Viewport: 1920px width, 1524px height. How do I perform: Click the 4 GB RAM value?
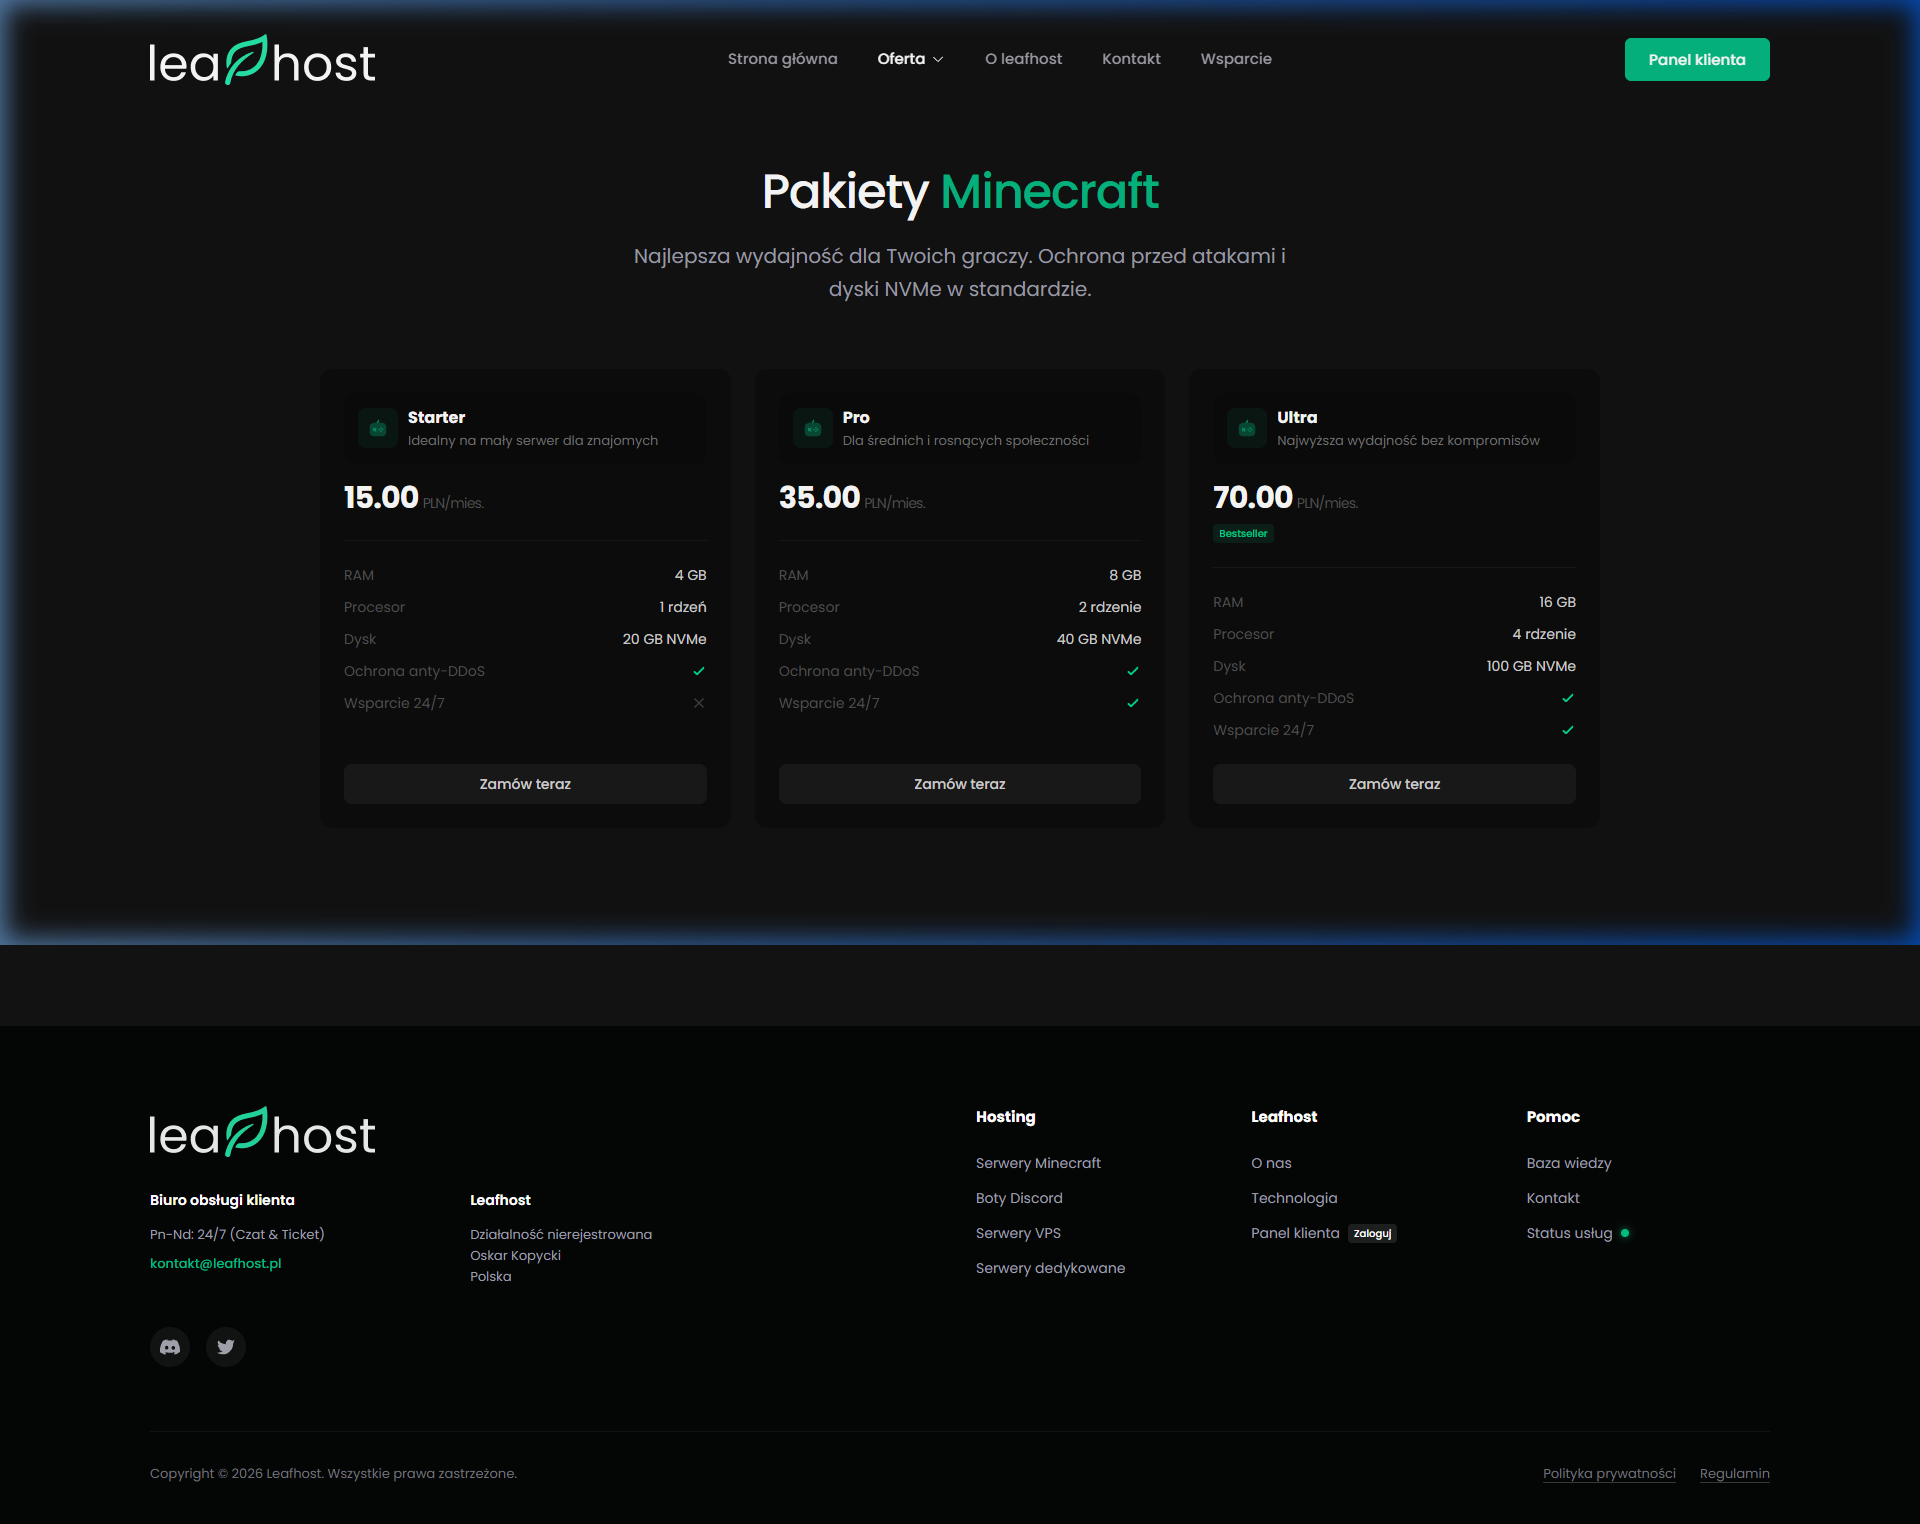[x=690, y=575]
